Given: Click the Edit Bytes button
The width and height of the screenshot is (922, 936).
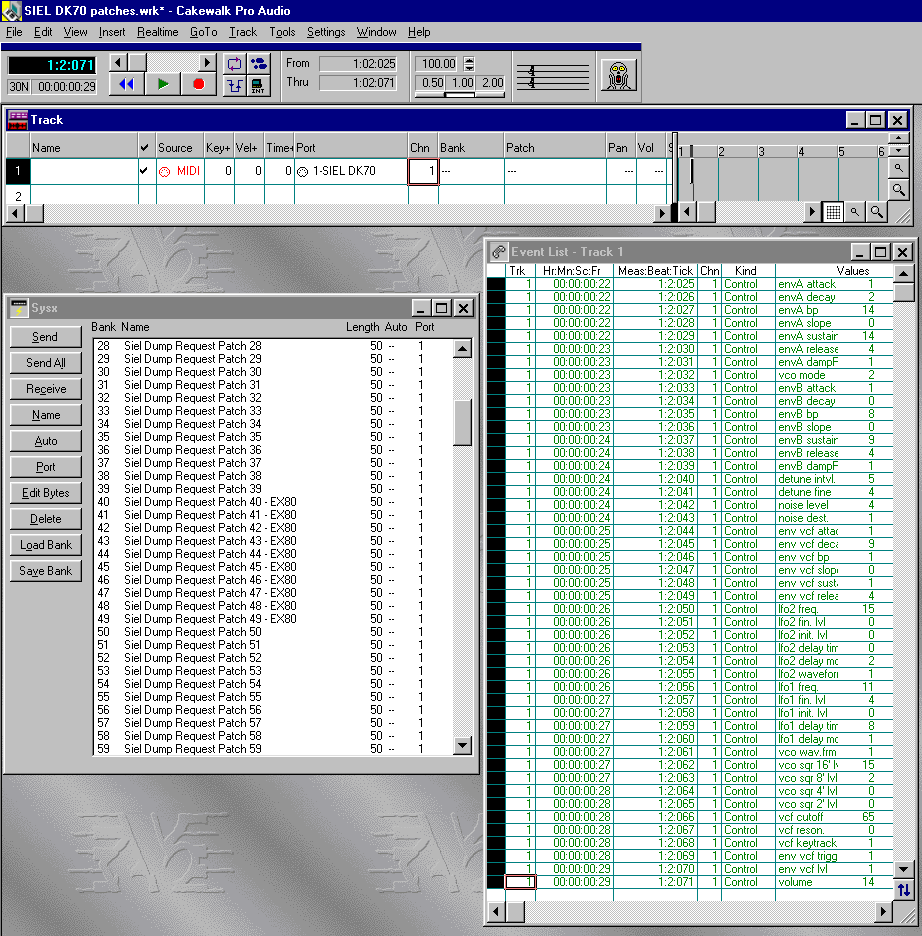Looking at the screenshot, I should (45, 493).
